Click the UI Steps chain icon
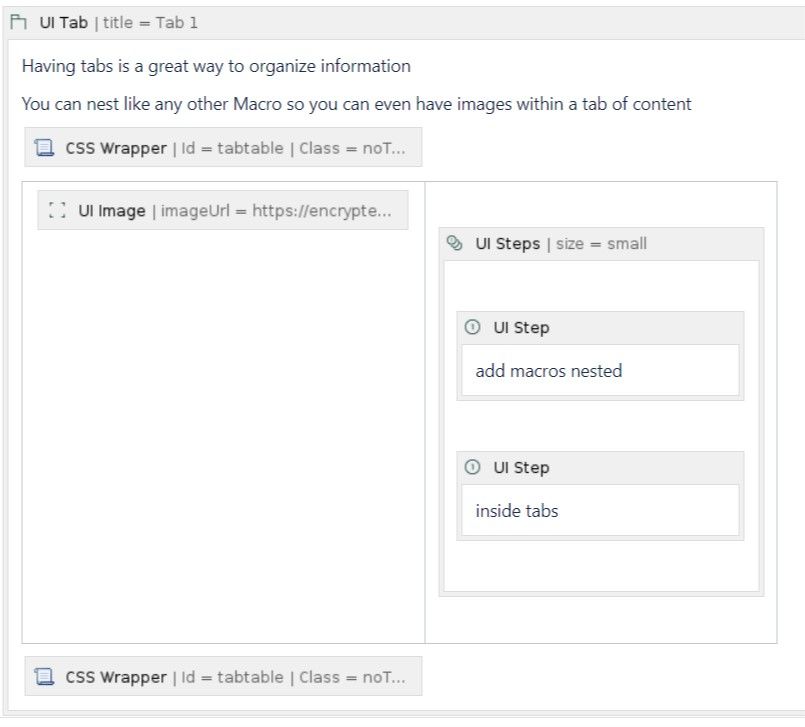 coord(454,243)
